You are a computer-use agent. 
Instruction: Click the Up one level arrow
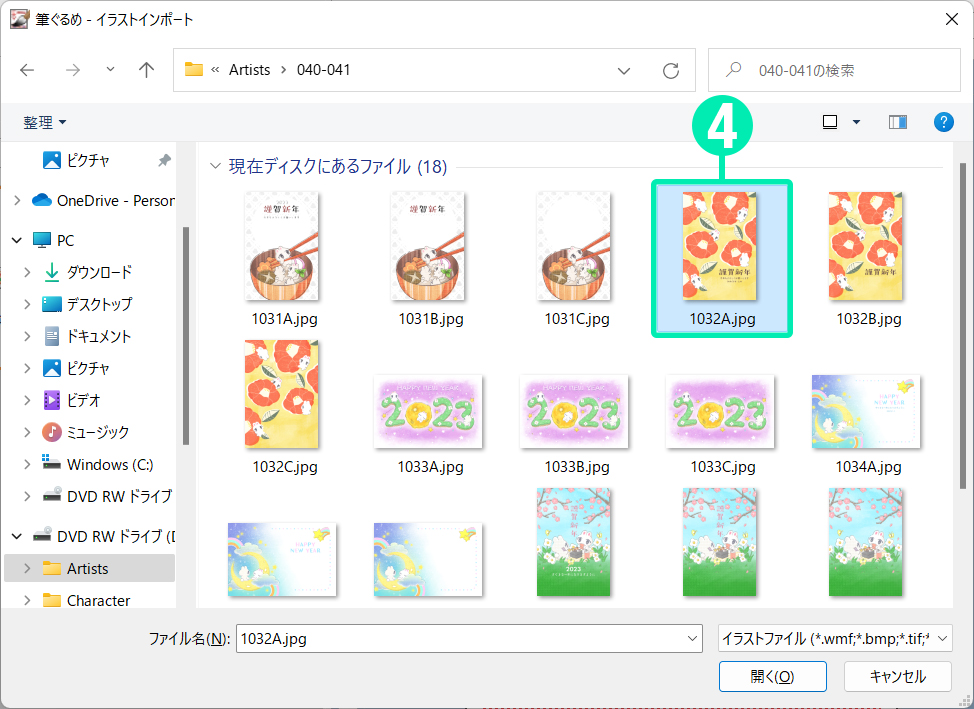(147, 70)
